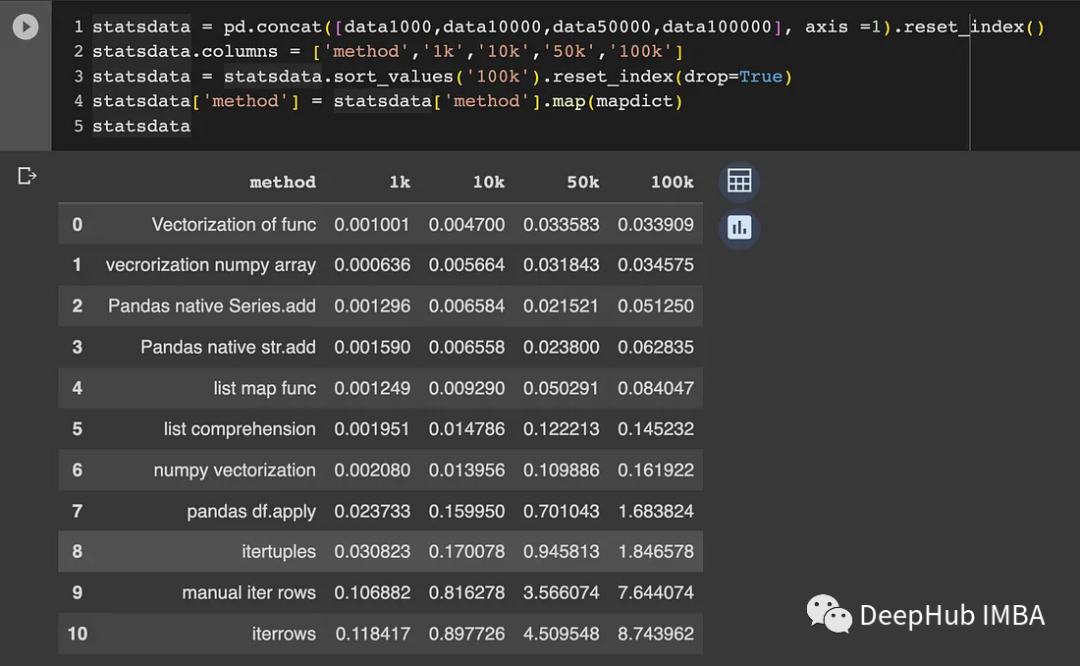Select 'Vectorization of func' row label

click(x=233, y=225)
